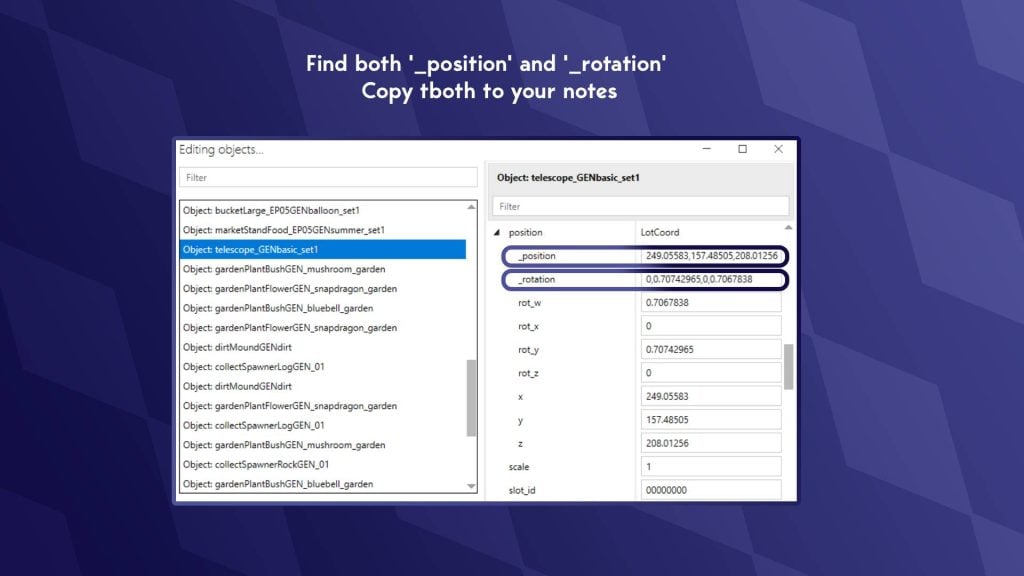Click the z coordinate value field
1024x576 pixels.
(710, 443)
